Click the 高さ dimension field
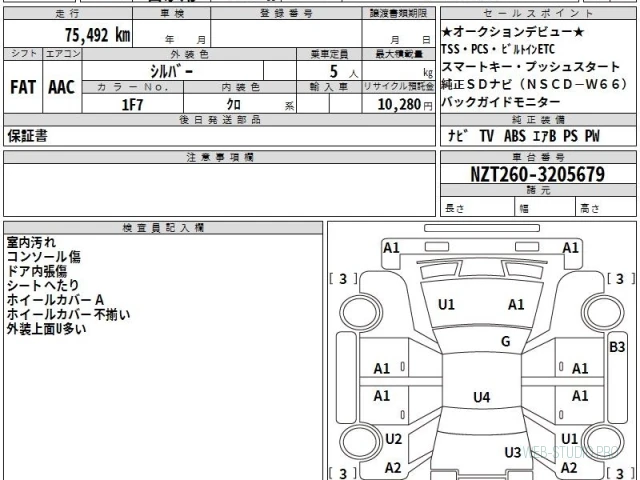The image size is (640, 480). pyautogui.click(x=606, y=207)
